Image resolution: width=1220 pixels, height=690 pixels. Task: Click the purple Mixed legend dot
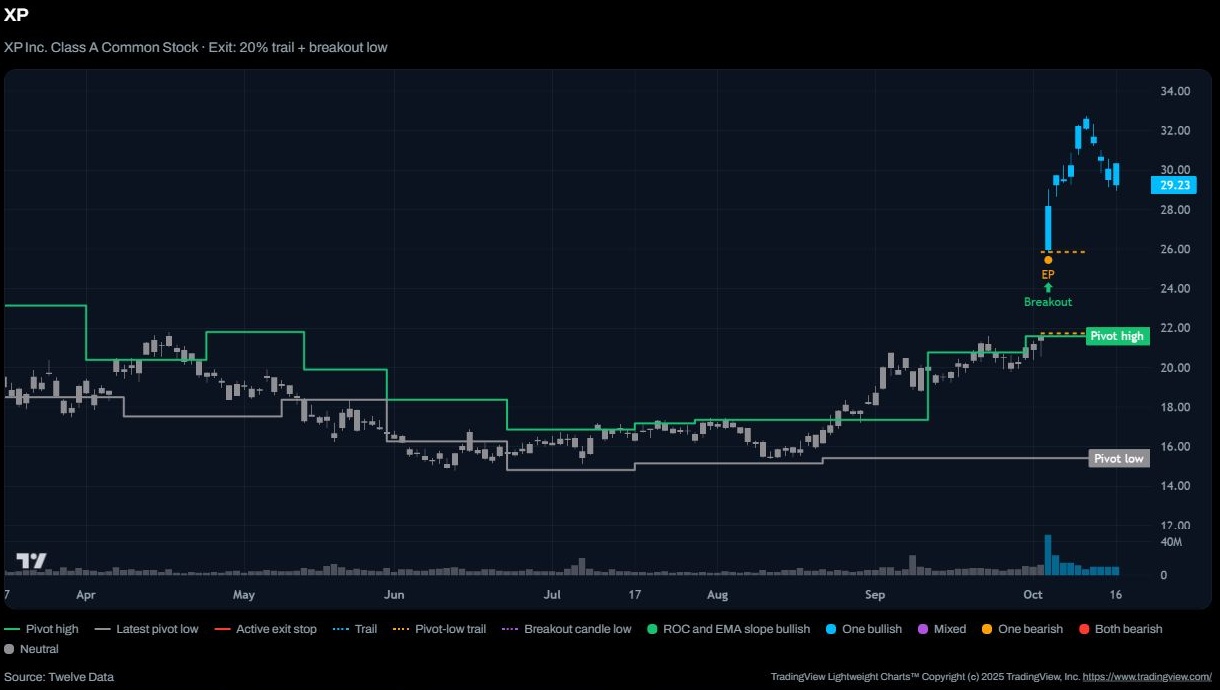[x=923, y=629]
